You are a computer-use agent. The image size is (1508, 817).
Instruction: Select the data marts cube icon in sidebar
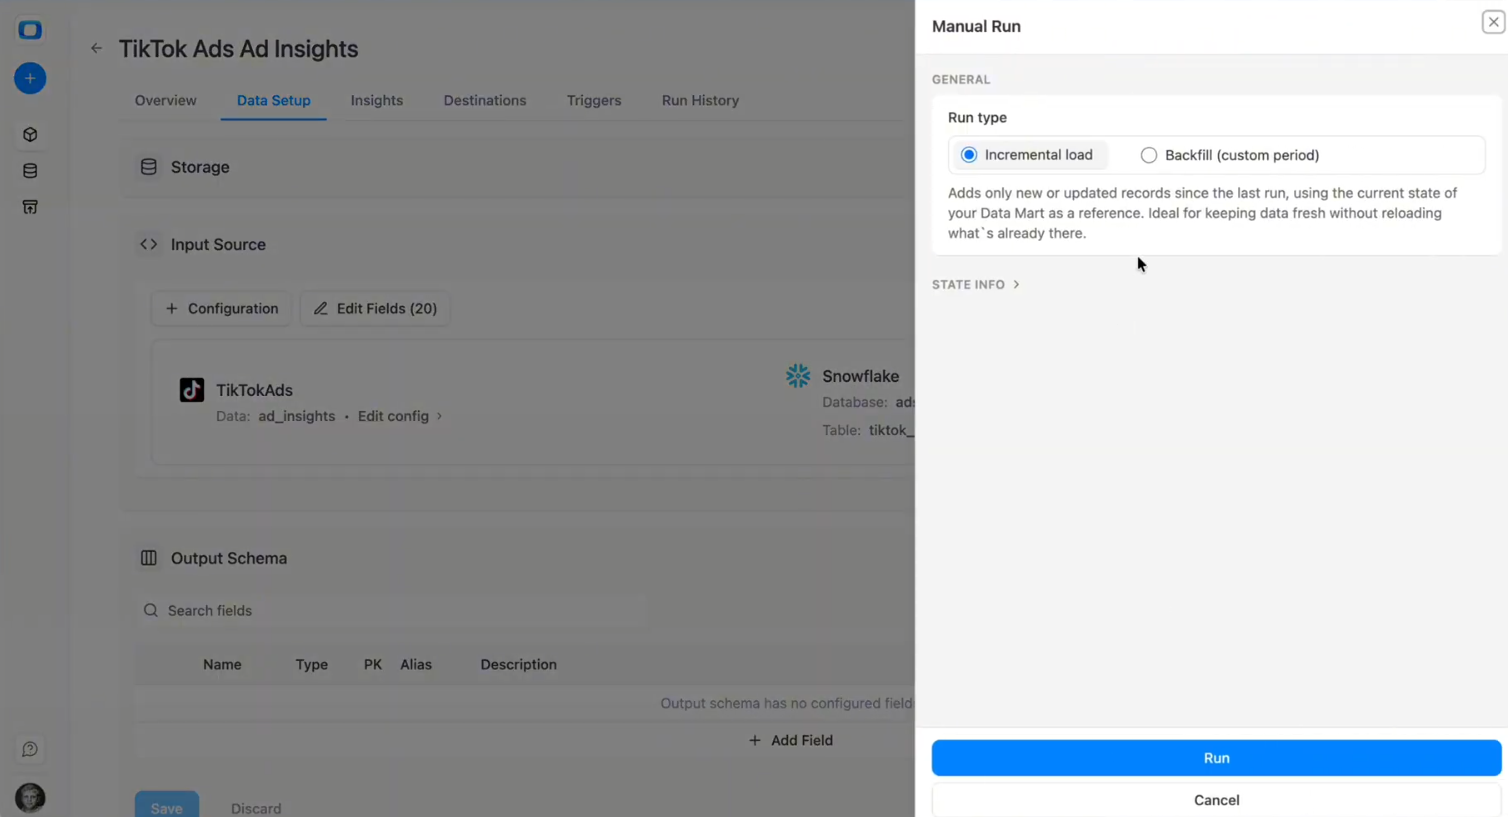30,134
